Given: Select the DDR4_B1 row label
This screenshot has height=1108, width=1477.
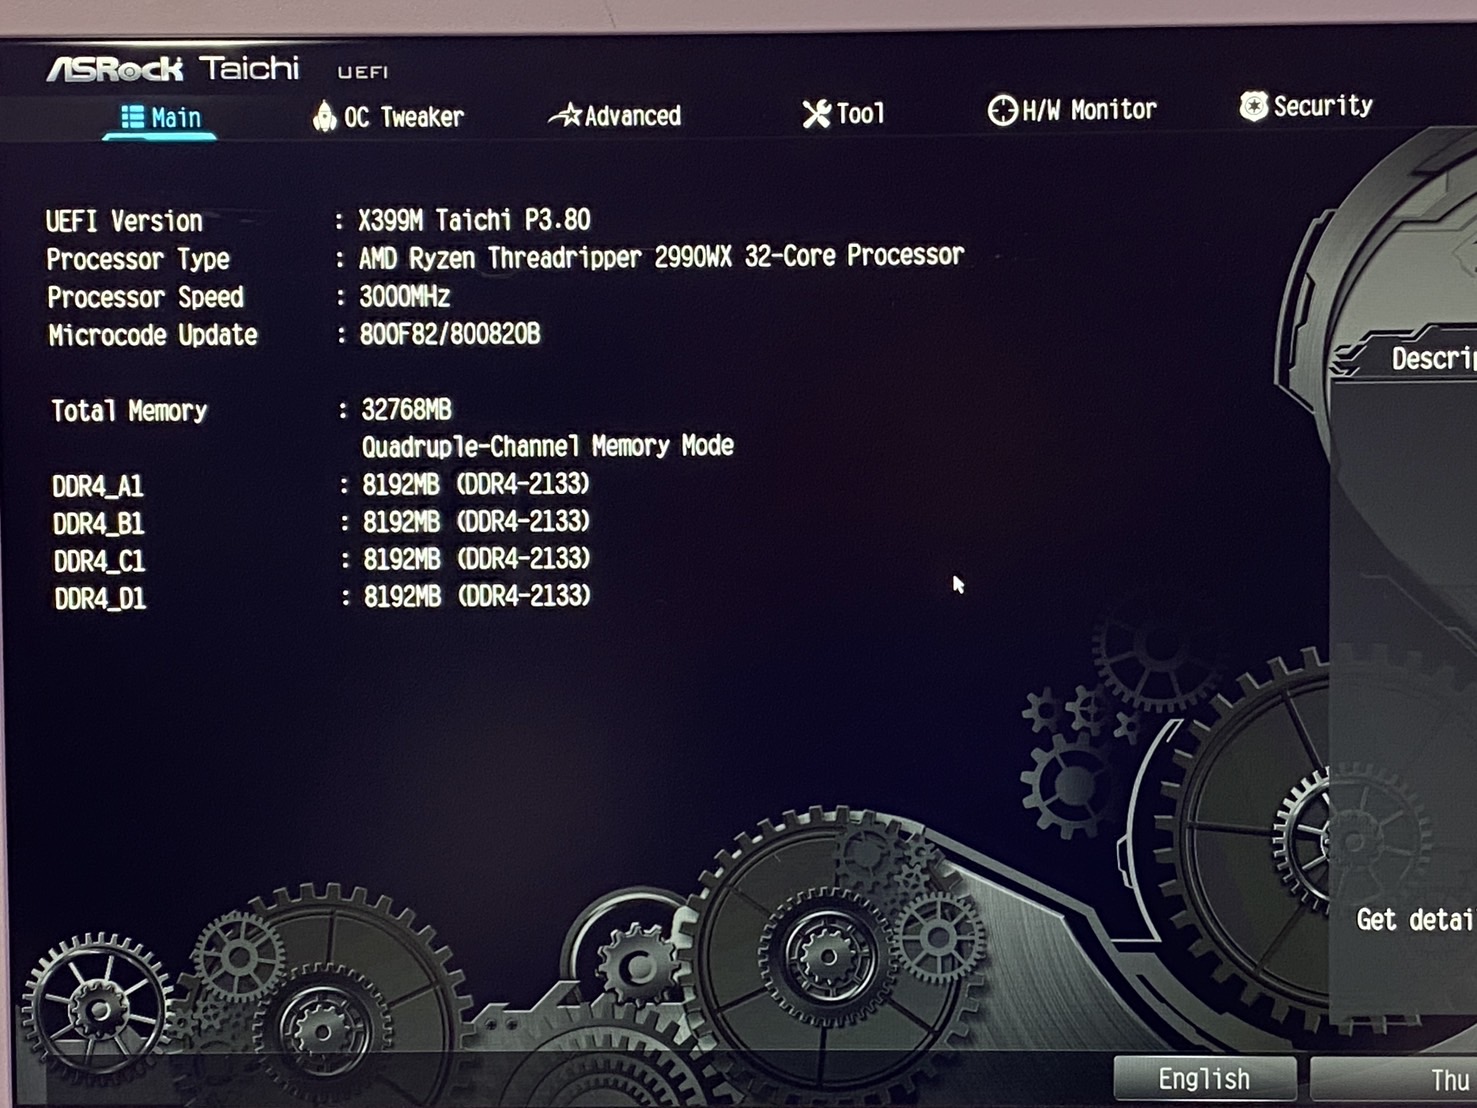Looking at the screenshot, I should (98, 524).
